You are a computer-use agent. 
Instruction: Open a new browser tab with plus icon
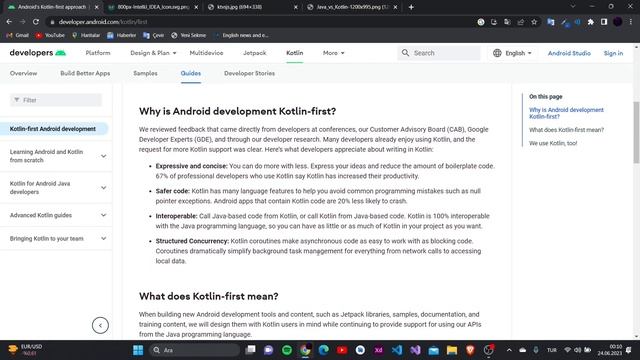coord(411,7)
